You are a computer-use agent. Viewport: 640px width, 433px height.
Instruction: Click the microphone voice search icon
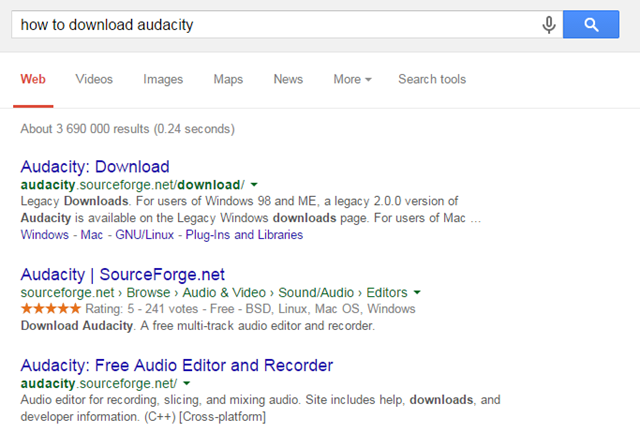coord(549,24)
